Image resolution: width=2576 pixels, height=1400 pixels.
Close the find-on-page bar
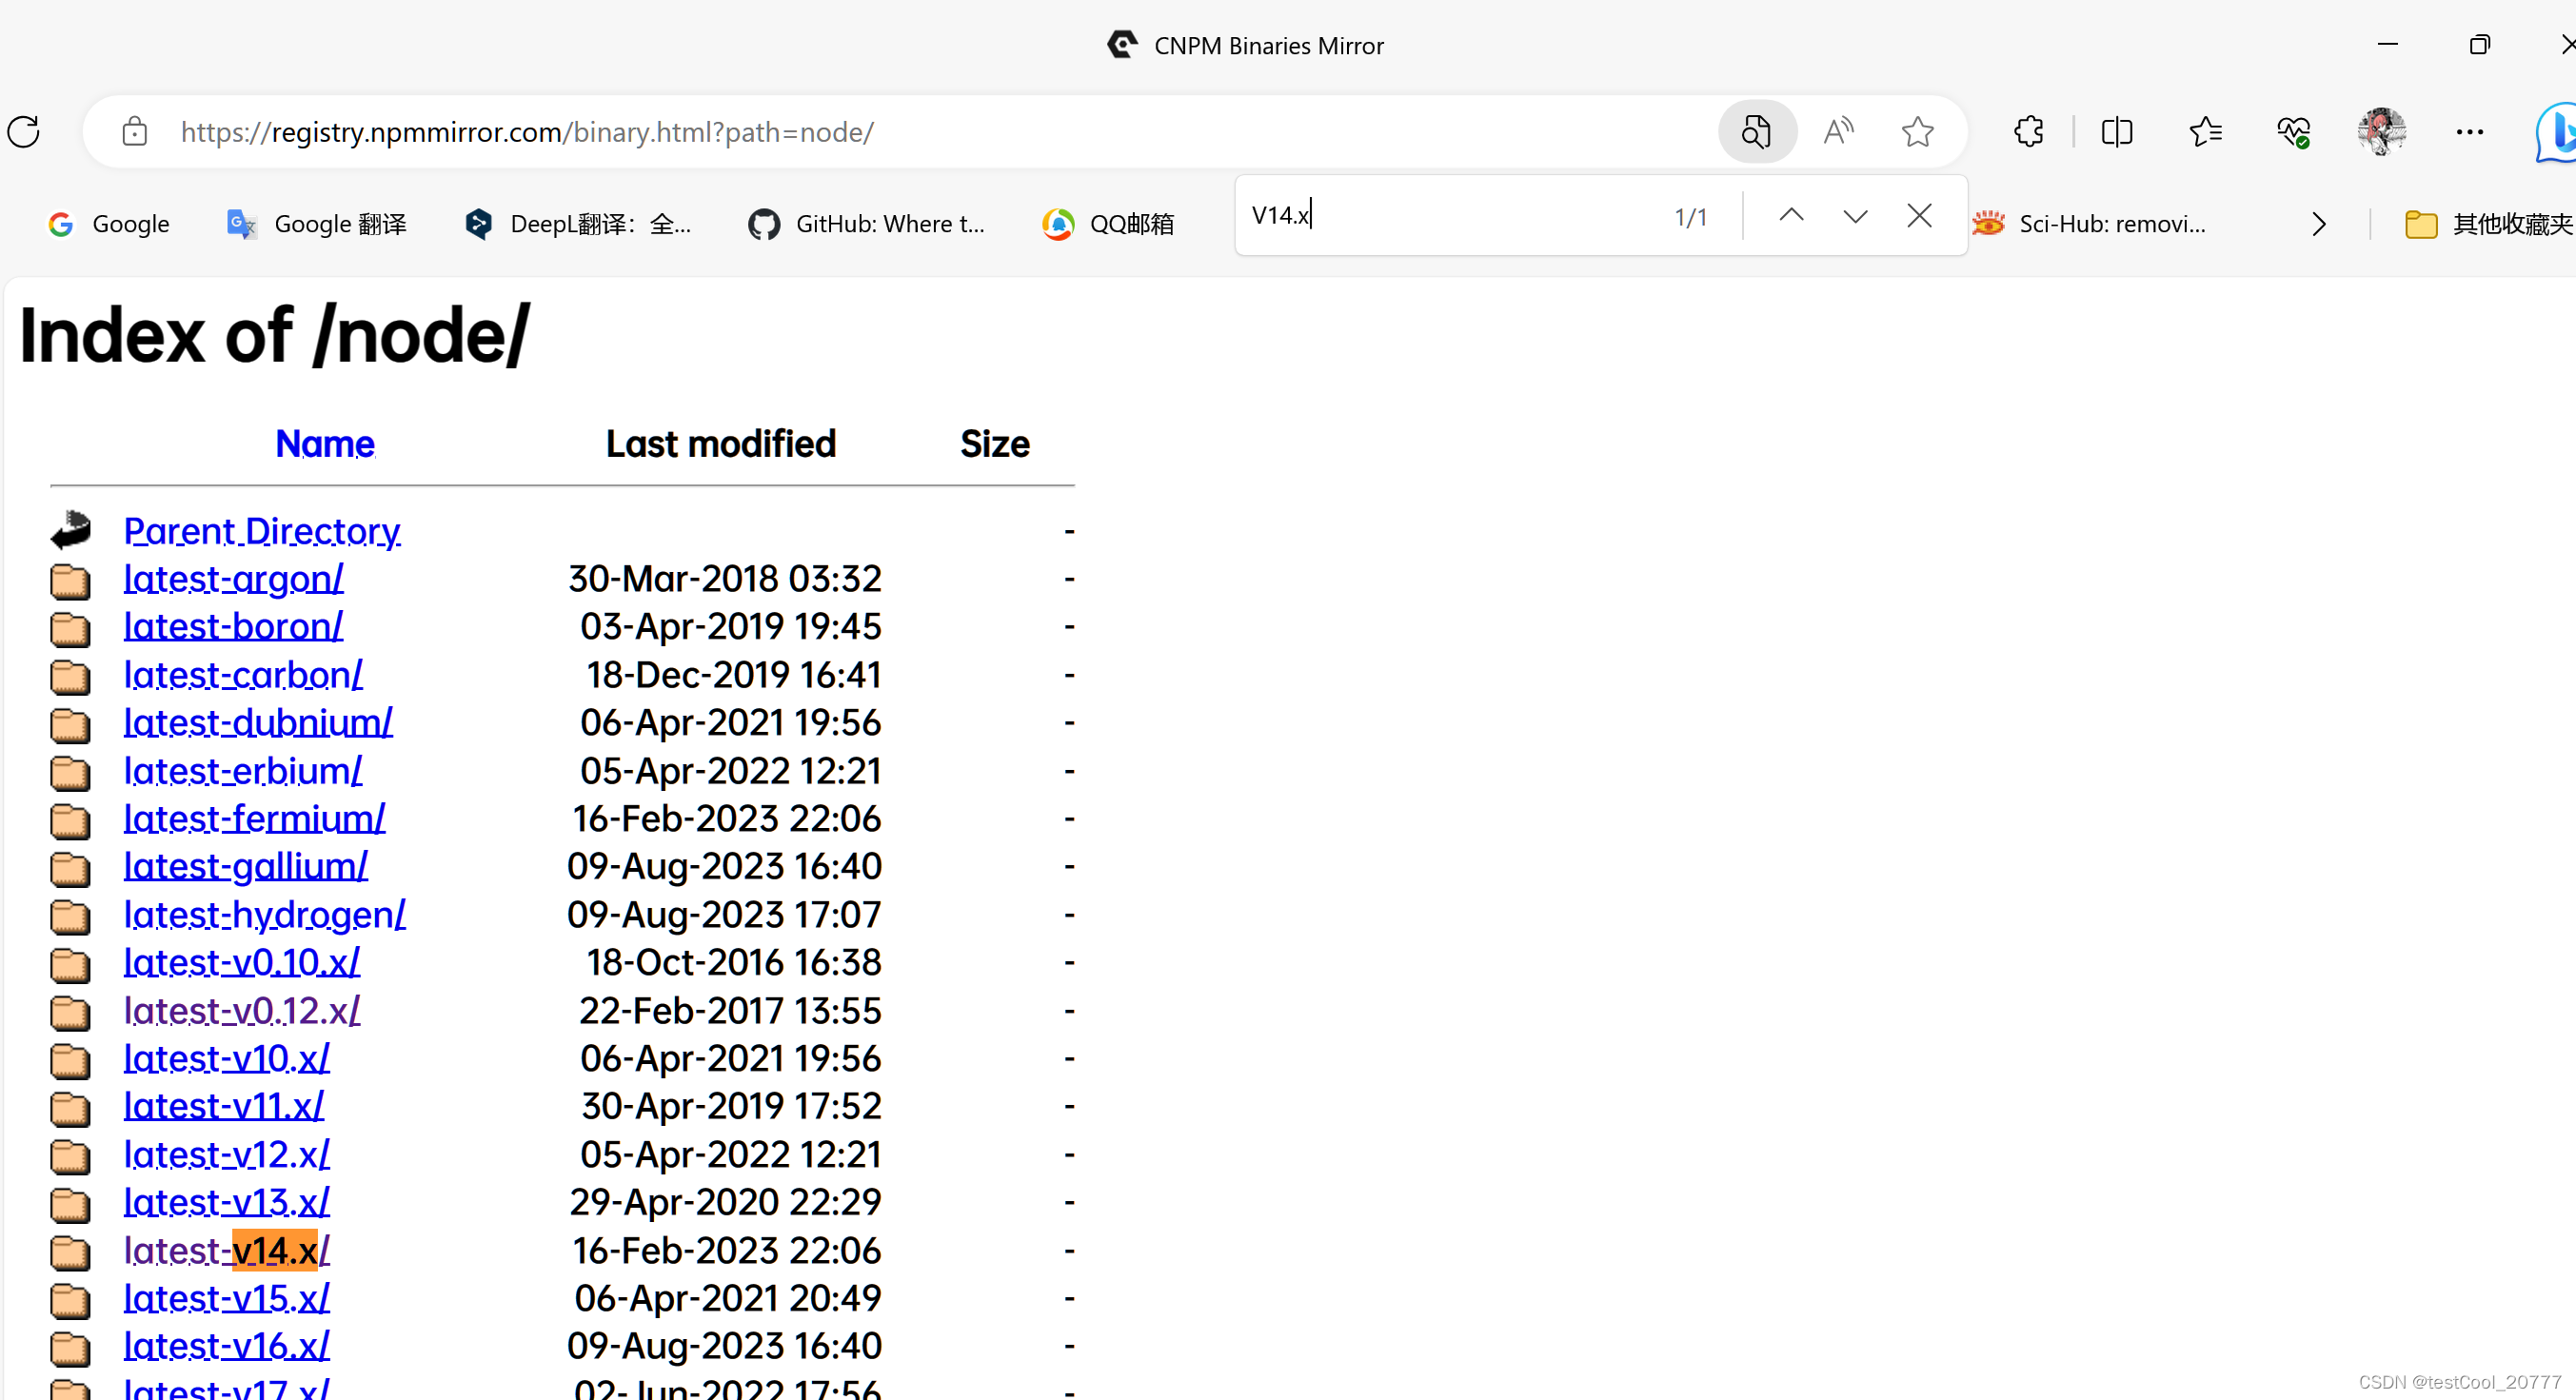tap(1918, 216)
